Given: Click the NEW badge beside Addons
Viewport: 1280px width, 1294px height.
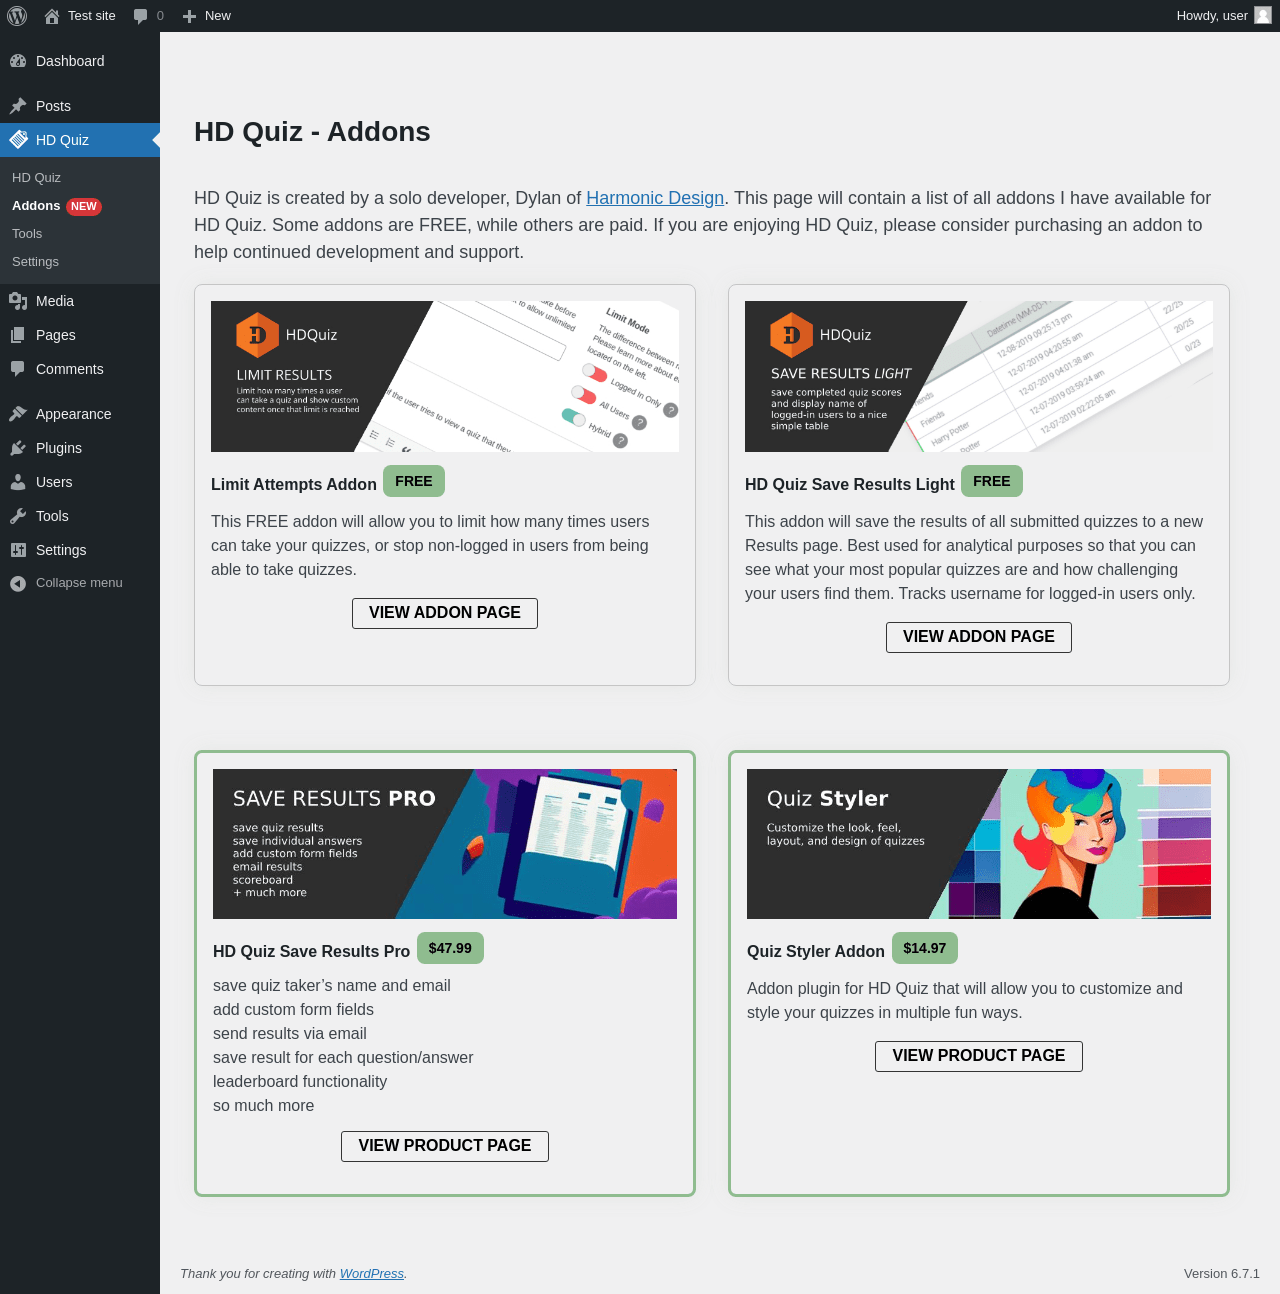Looking at the screenshot, I should (84, 206).
